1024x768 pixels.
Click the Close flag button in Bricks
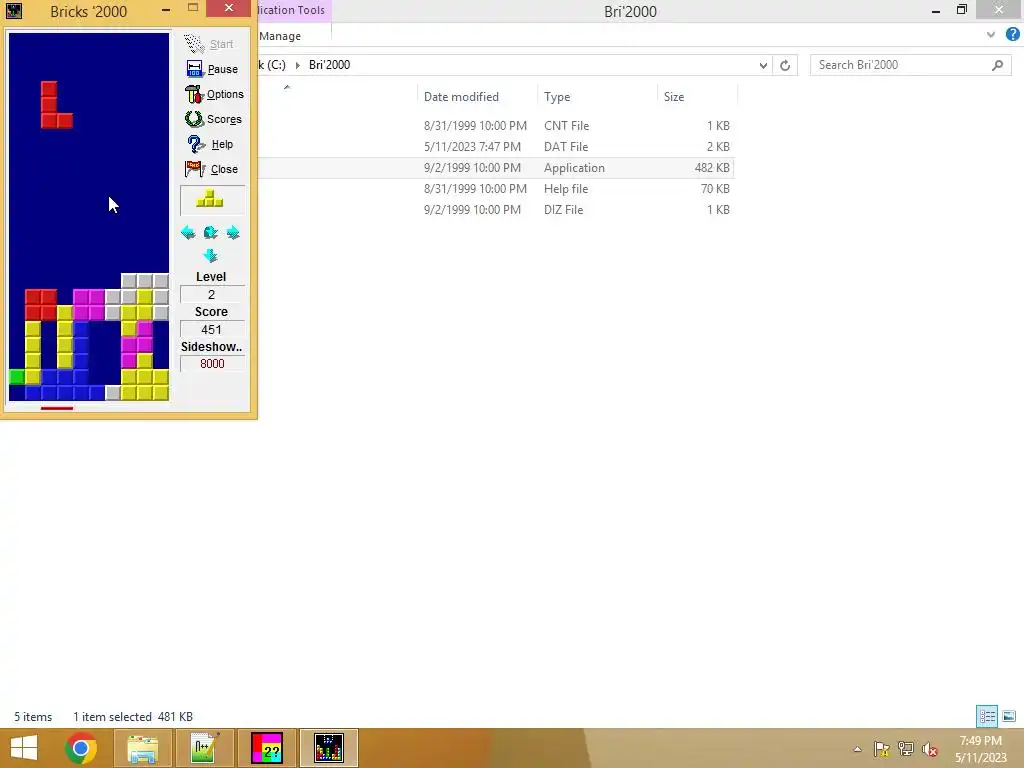pyautogui.click(x=212, y=169)
